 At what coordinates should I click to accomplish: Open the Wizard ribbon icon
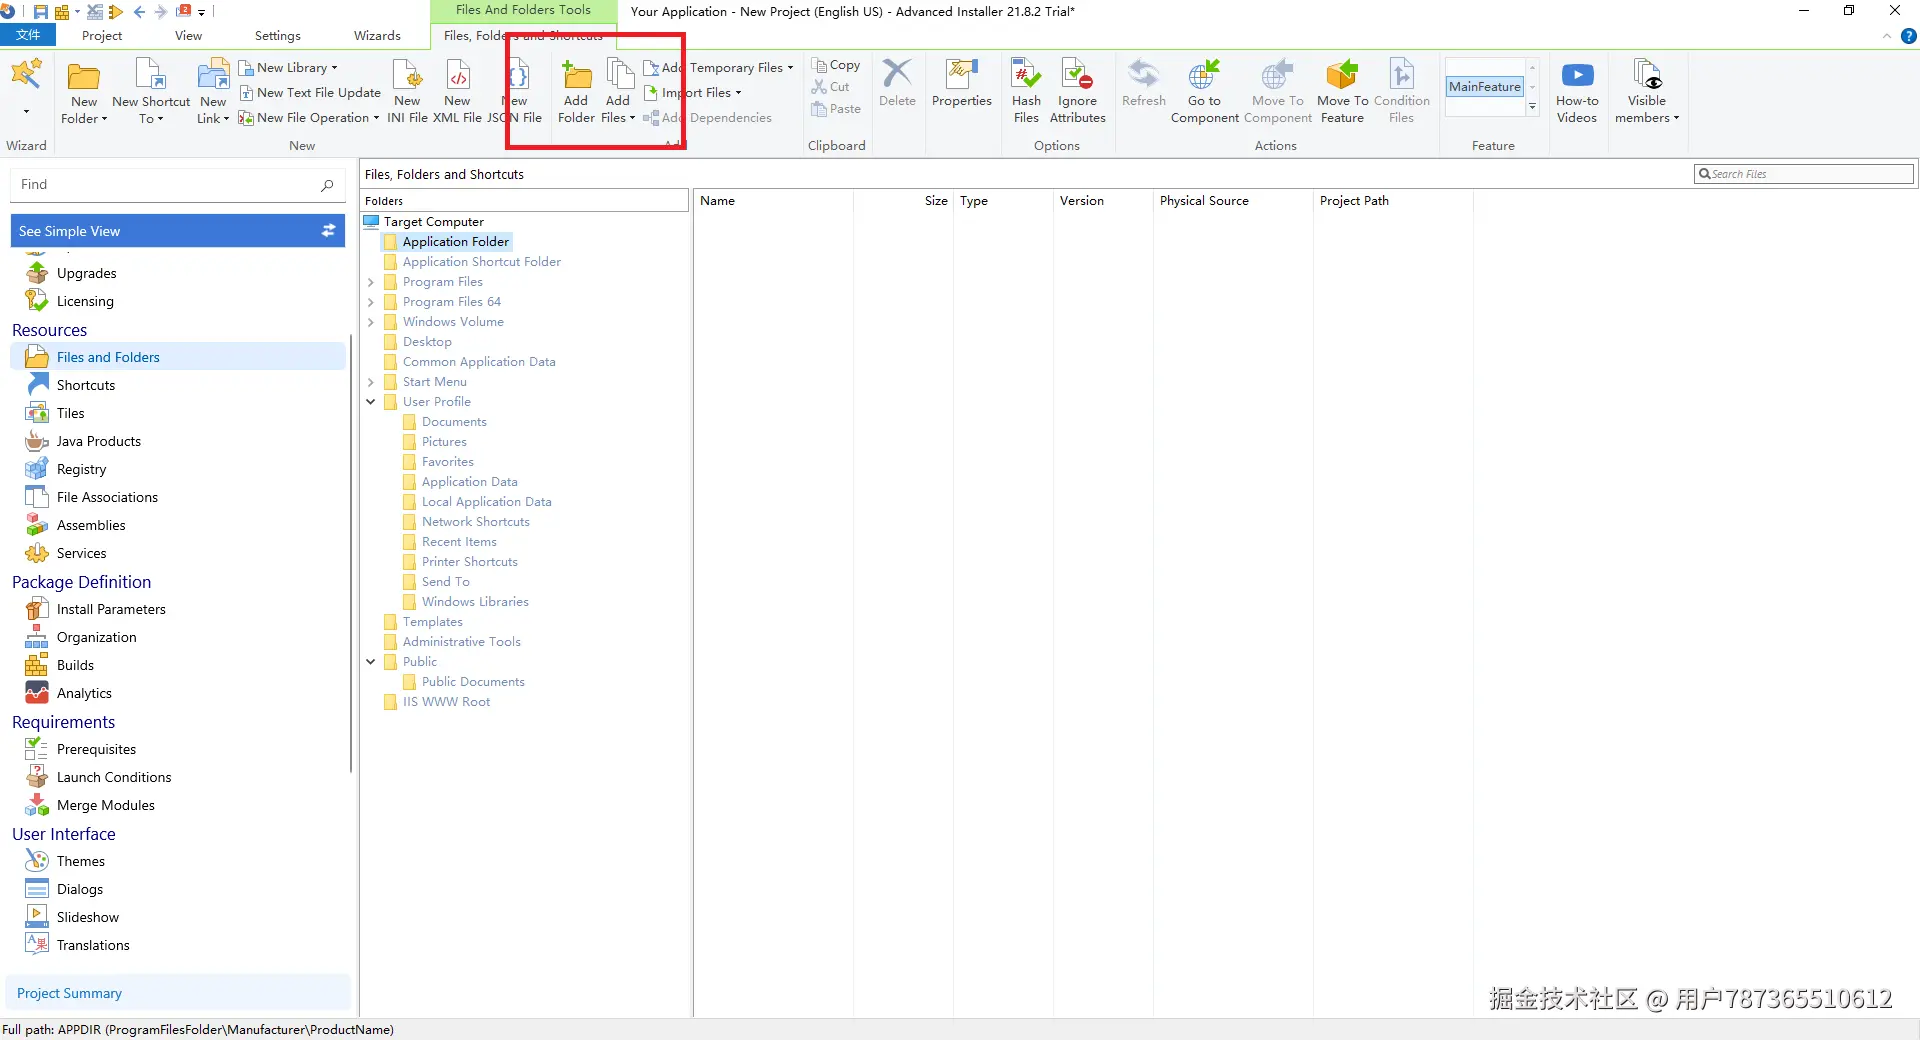[26, 73]
